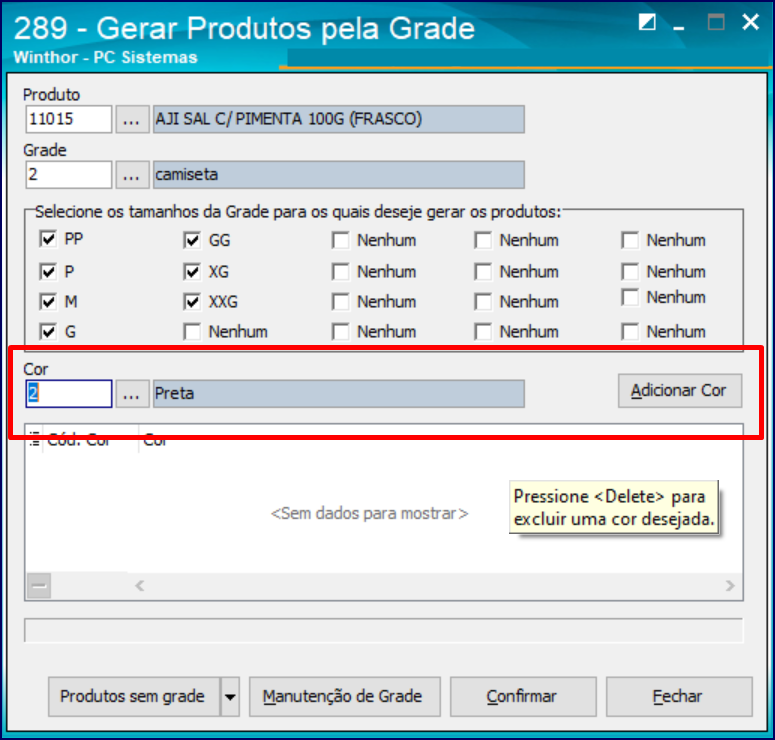This screenshot has height=740, width=775.
Task: Click the Cód. Cor column header
Action: pyautogui.click(x=90, y=439)
